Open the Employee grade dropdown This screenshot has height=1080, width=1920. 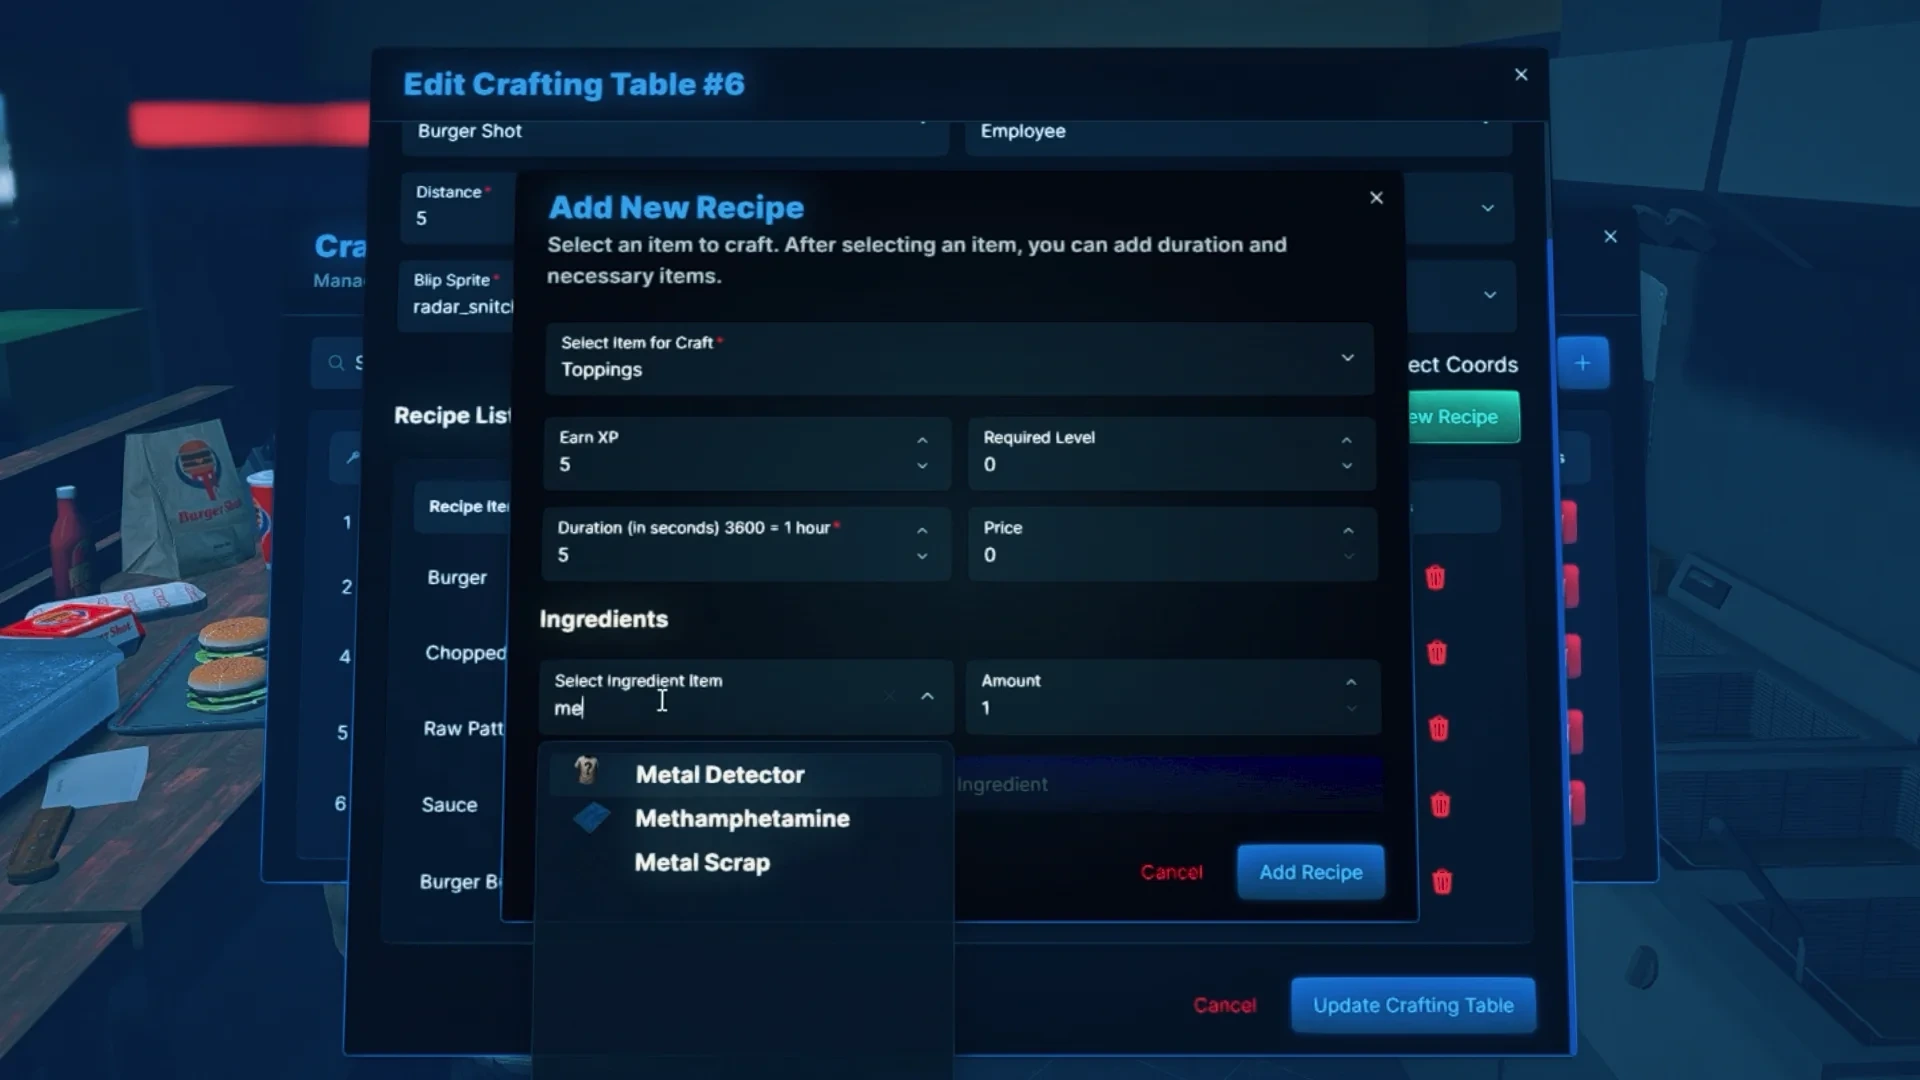click(x=1238, y=136)
